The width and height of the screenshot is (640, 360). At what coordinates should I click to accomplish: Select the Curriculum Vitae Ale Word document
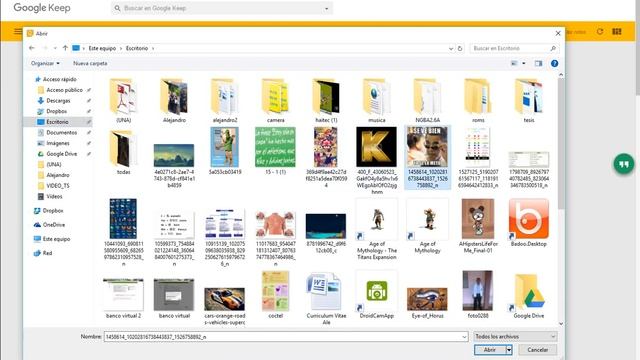326,298
